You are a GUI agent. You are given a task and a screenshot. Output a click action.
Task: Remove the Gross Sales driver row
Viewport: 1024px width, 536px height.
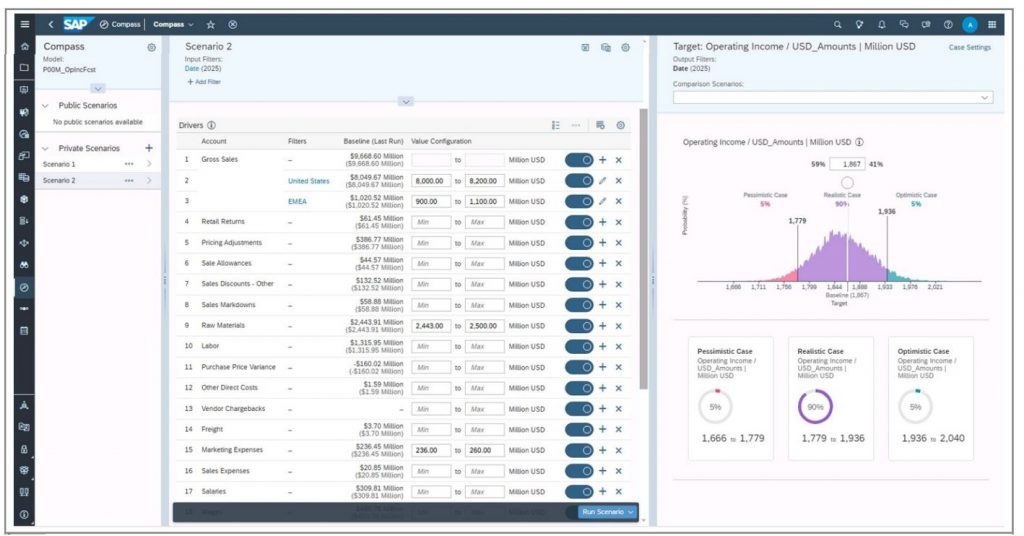pyautogui.click(x=618, y=160)
